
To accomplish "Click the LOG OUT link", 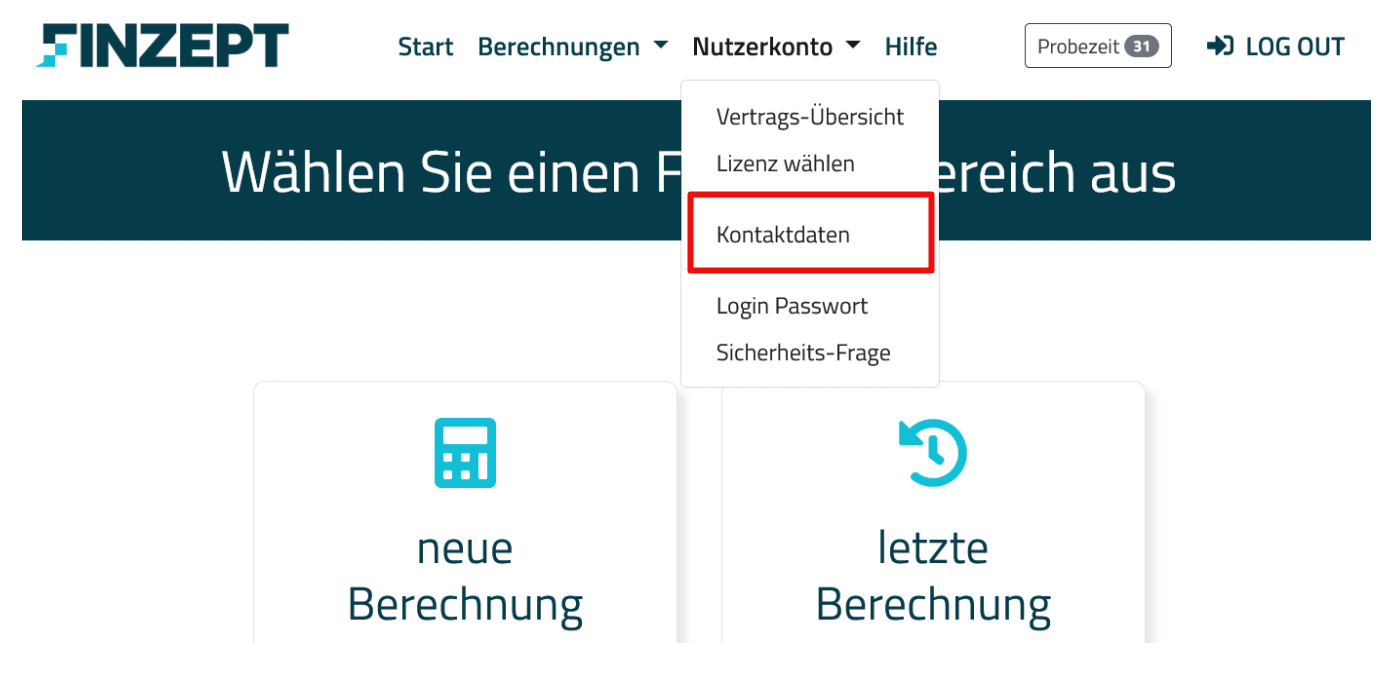I will point(1275,46).
